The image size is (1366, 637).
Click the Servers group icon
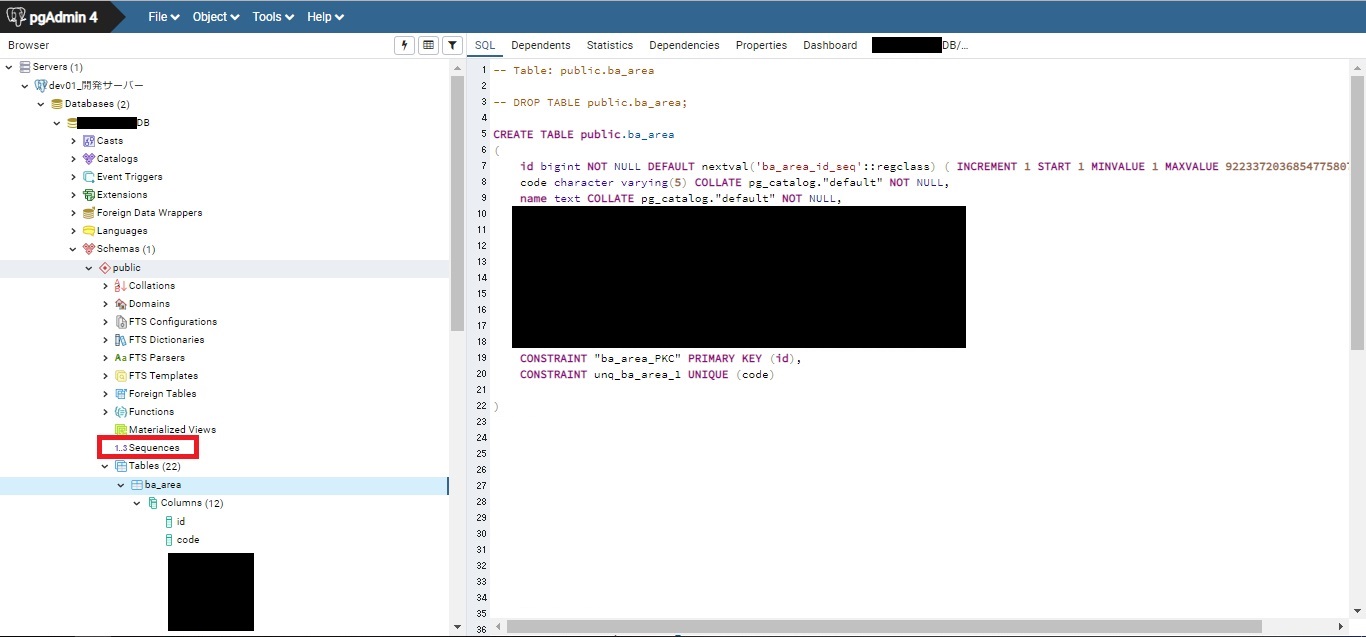click(x=25, y=67)
